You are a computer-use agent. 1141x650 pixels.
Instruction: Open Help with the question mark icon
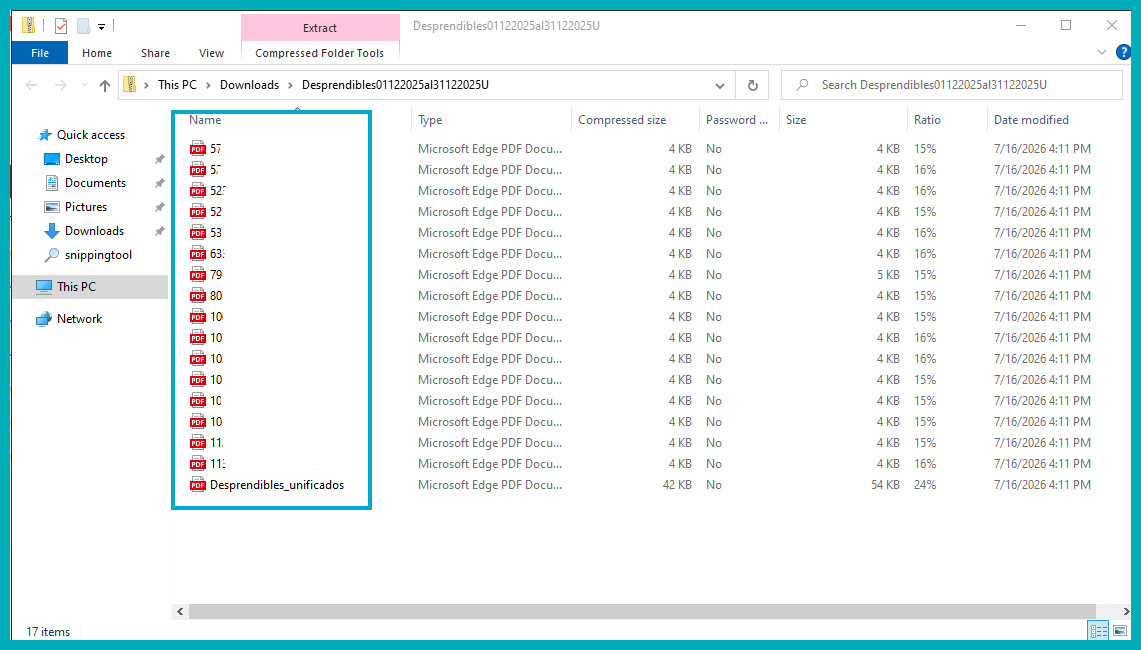(x=1124, y=52)
